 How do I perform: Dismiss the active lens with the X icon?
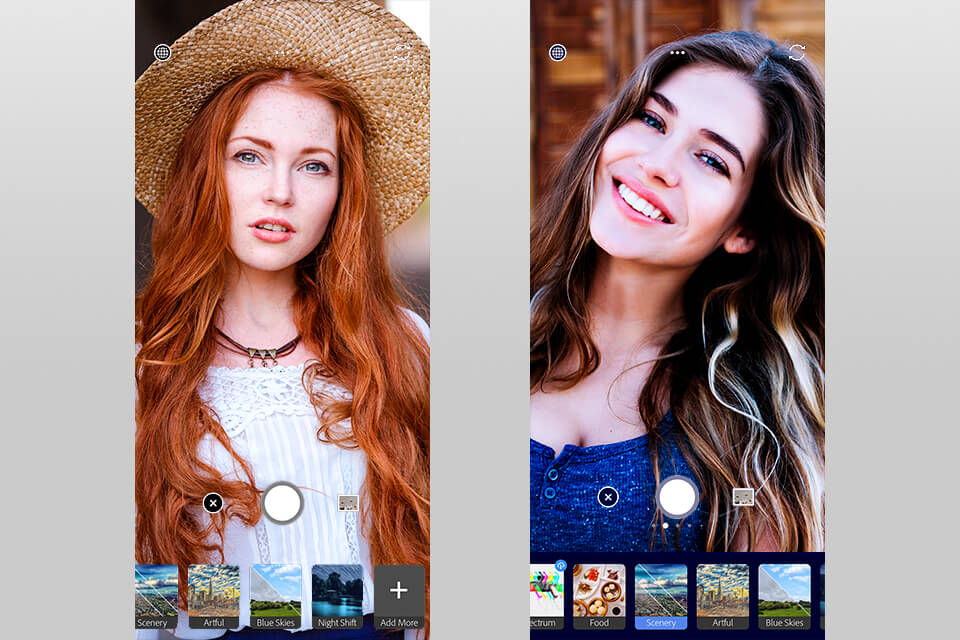[212, 503]
